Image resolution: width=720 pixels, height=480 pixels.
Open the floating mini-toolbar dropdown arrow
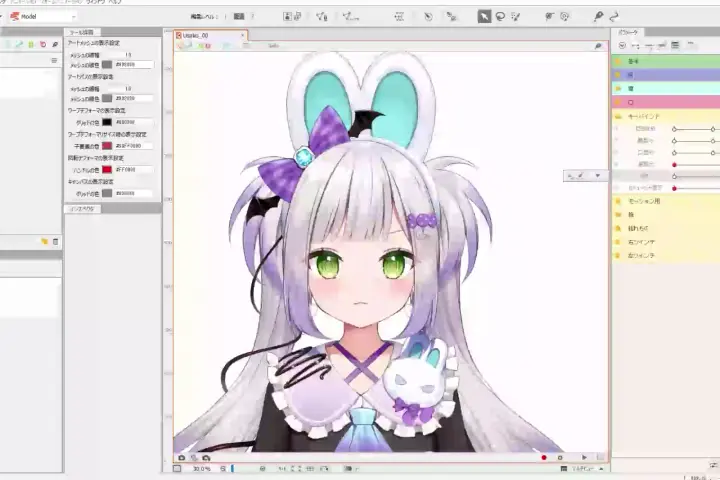[x=597, y=175]
